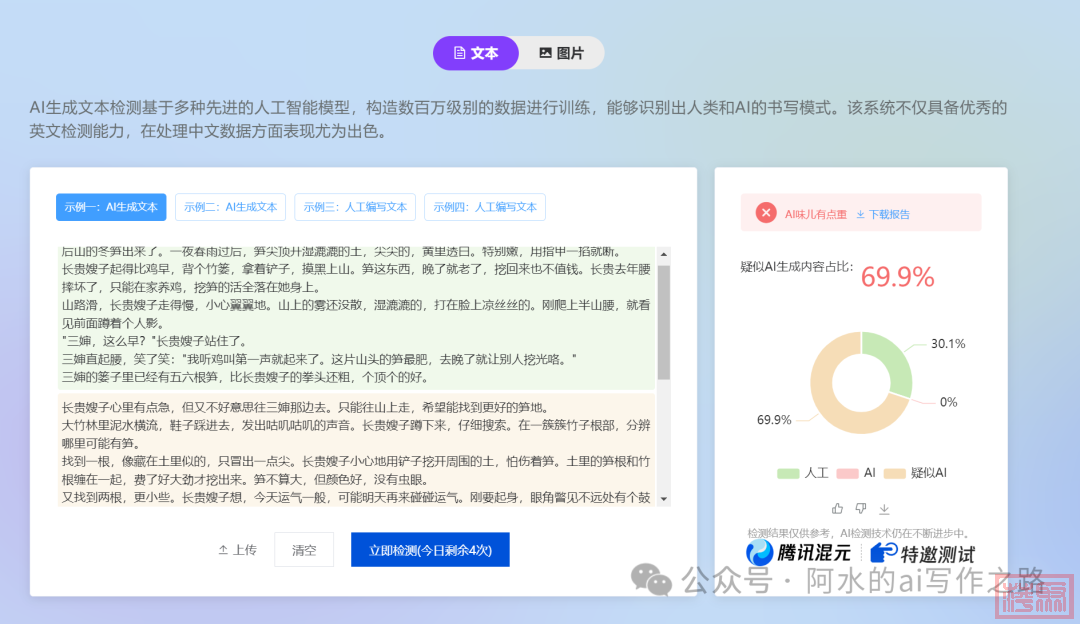Viewport: 1080px width, 624px height.
Task: Open the 下载报告 download link
Action: 882,214
